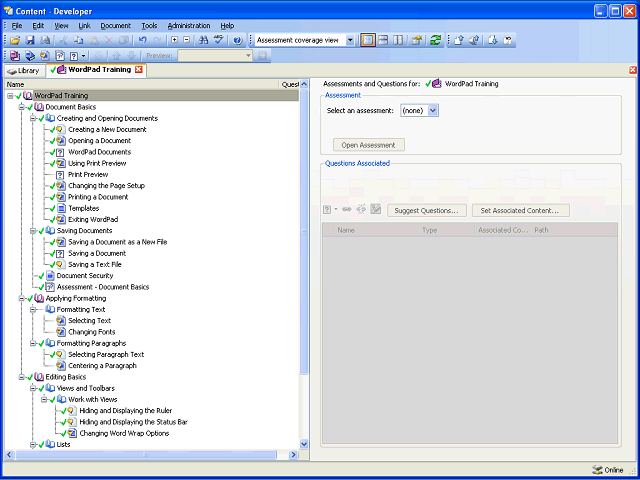
Task: Select the Document Security item
Action: click(x=85, y=276)
